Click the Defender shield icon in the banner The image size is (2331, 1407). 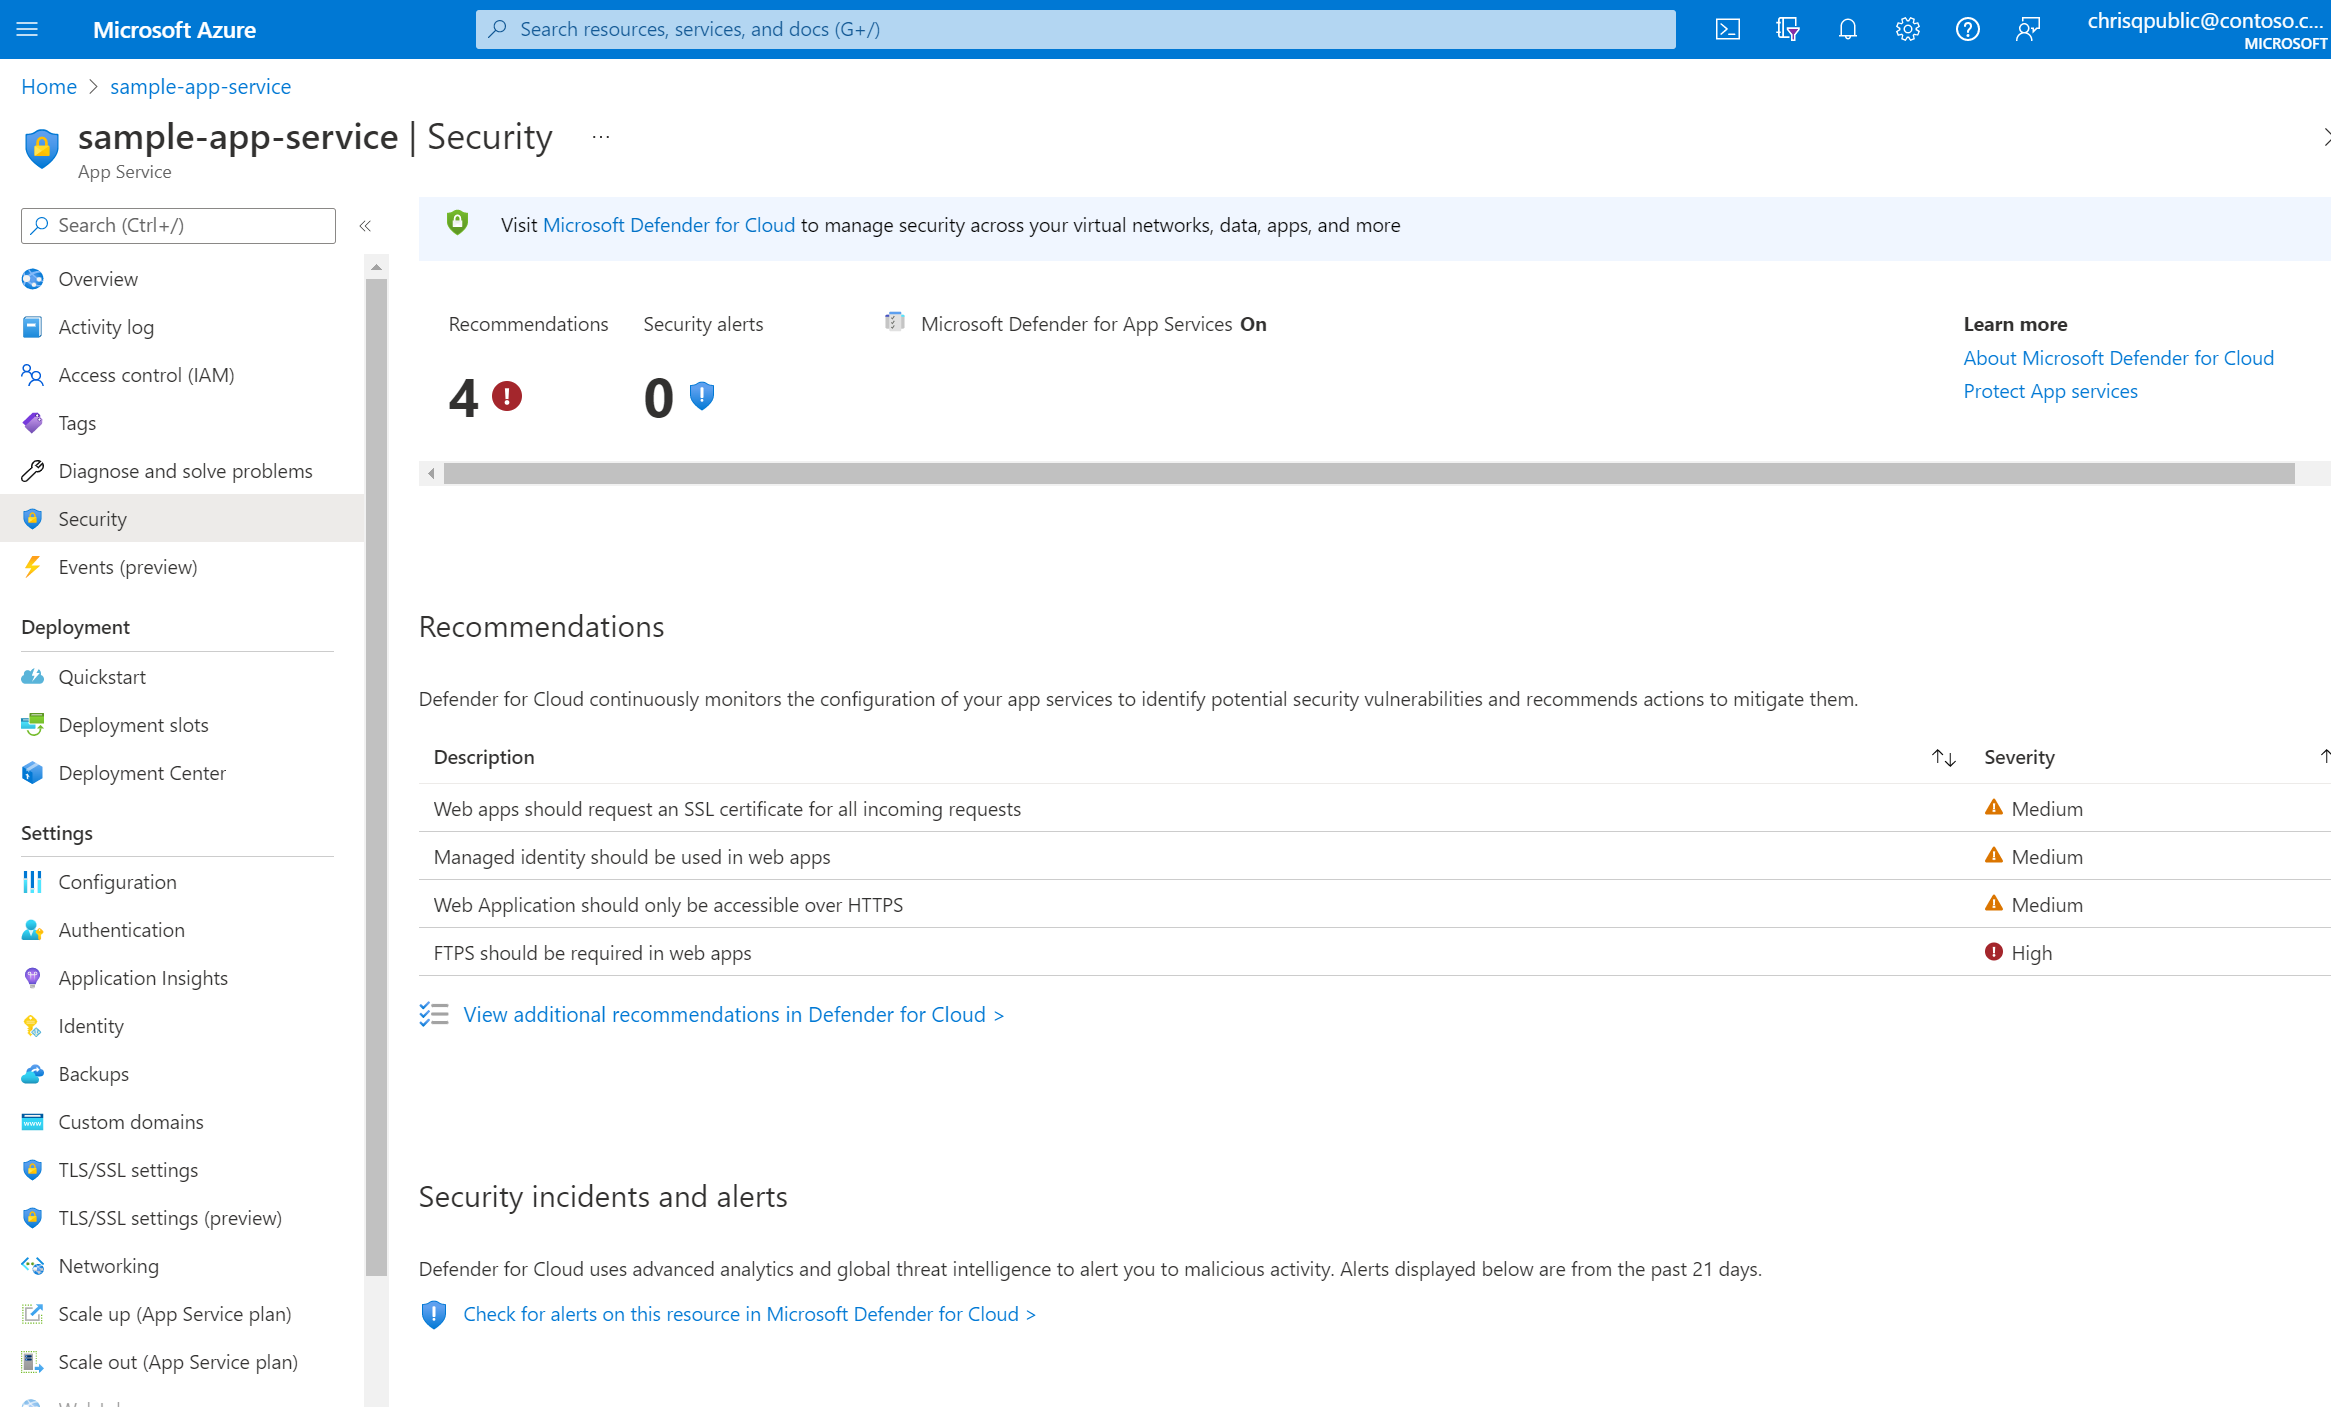(x=458, y=224)
